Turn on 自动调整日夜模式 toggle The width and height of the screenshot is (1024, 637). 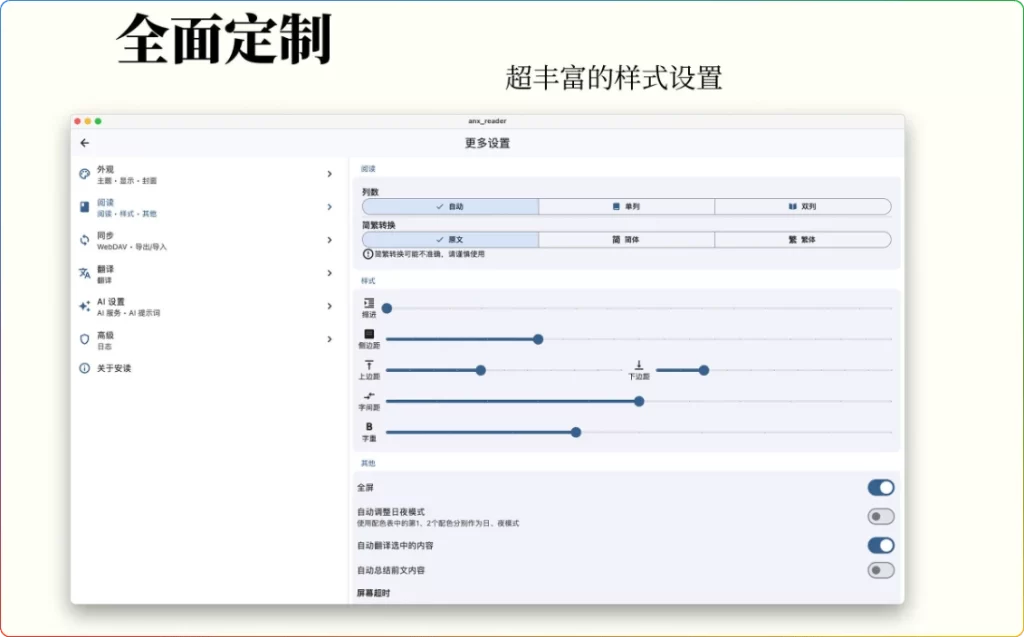click(x=879, y=515)
